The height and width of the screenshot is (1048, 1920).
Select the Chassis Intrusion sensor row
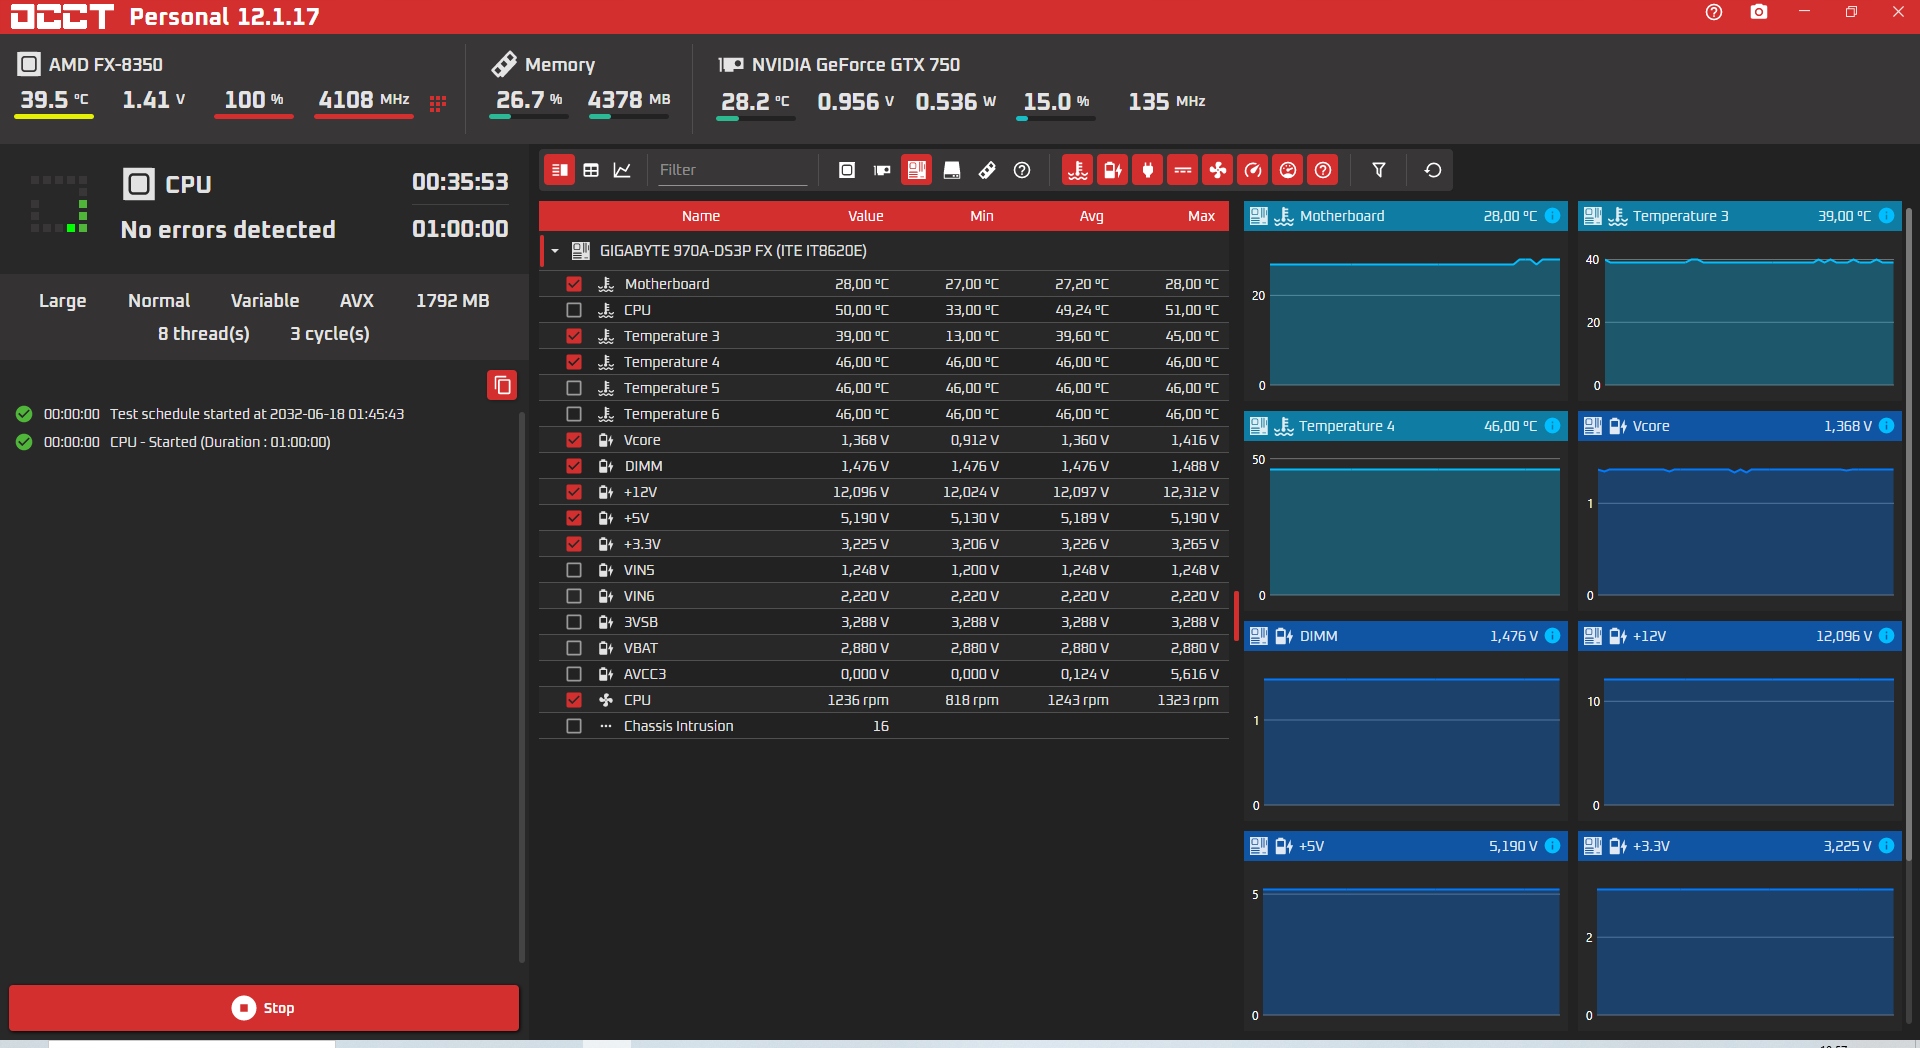[884, 726]
